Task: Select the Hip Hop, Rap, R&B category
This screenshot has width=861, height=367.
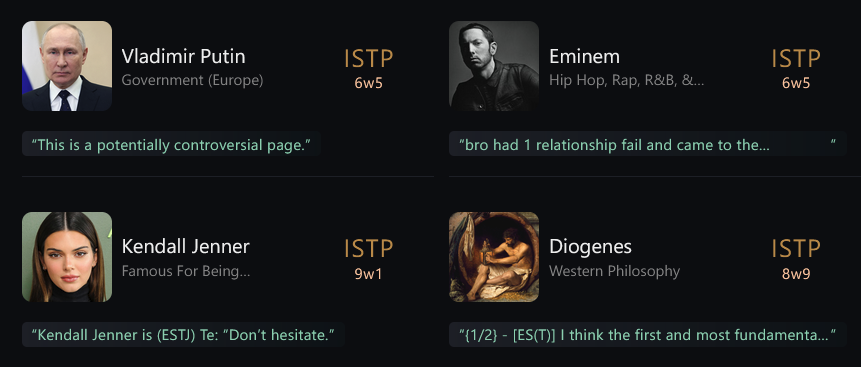Action: pyautogui.click(x=627, y=80)
